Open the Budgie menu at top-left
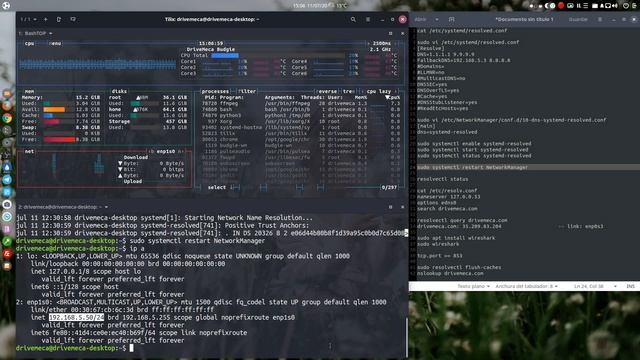The width and height of the screenshot is (640, 360). click(6, 6)
